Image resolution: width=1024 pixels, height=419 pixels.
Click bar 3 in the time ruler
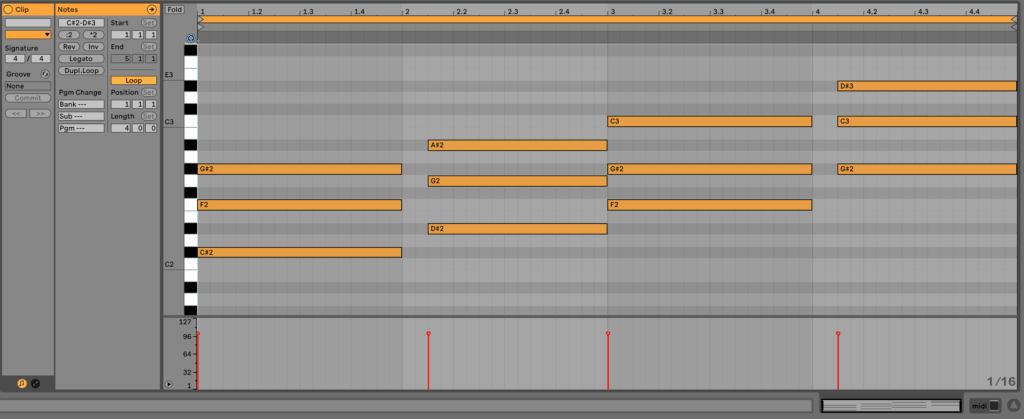point(612,11)
